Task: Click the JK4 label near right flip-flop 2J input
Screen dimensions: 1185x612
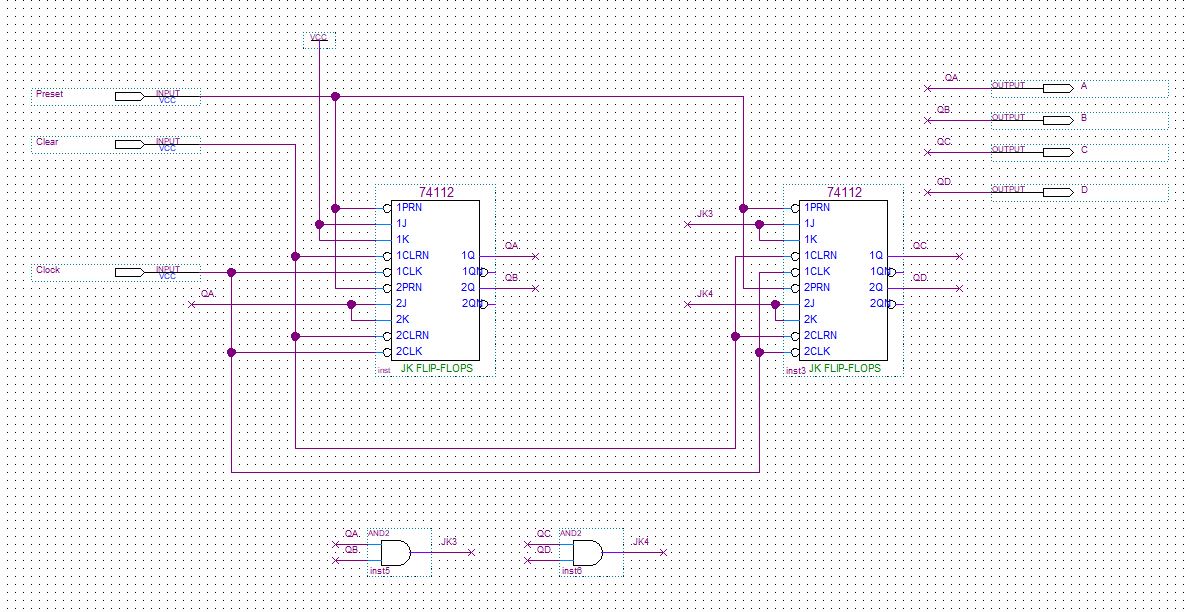Action: coord(703,294)
